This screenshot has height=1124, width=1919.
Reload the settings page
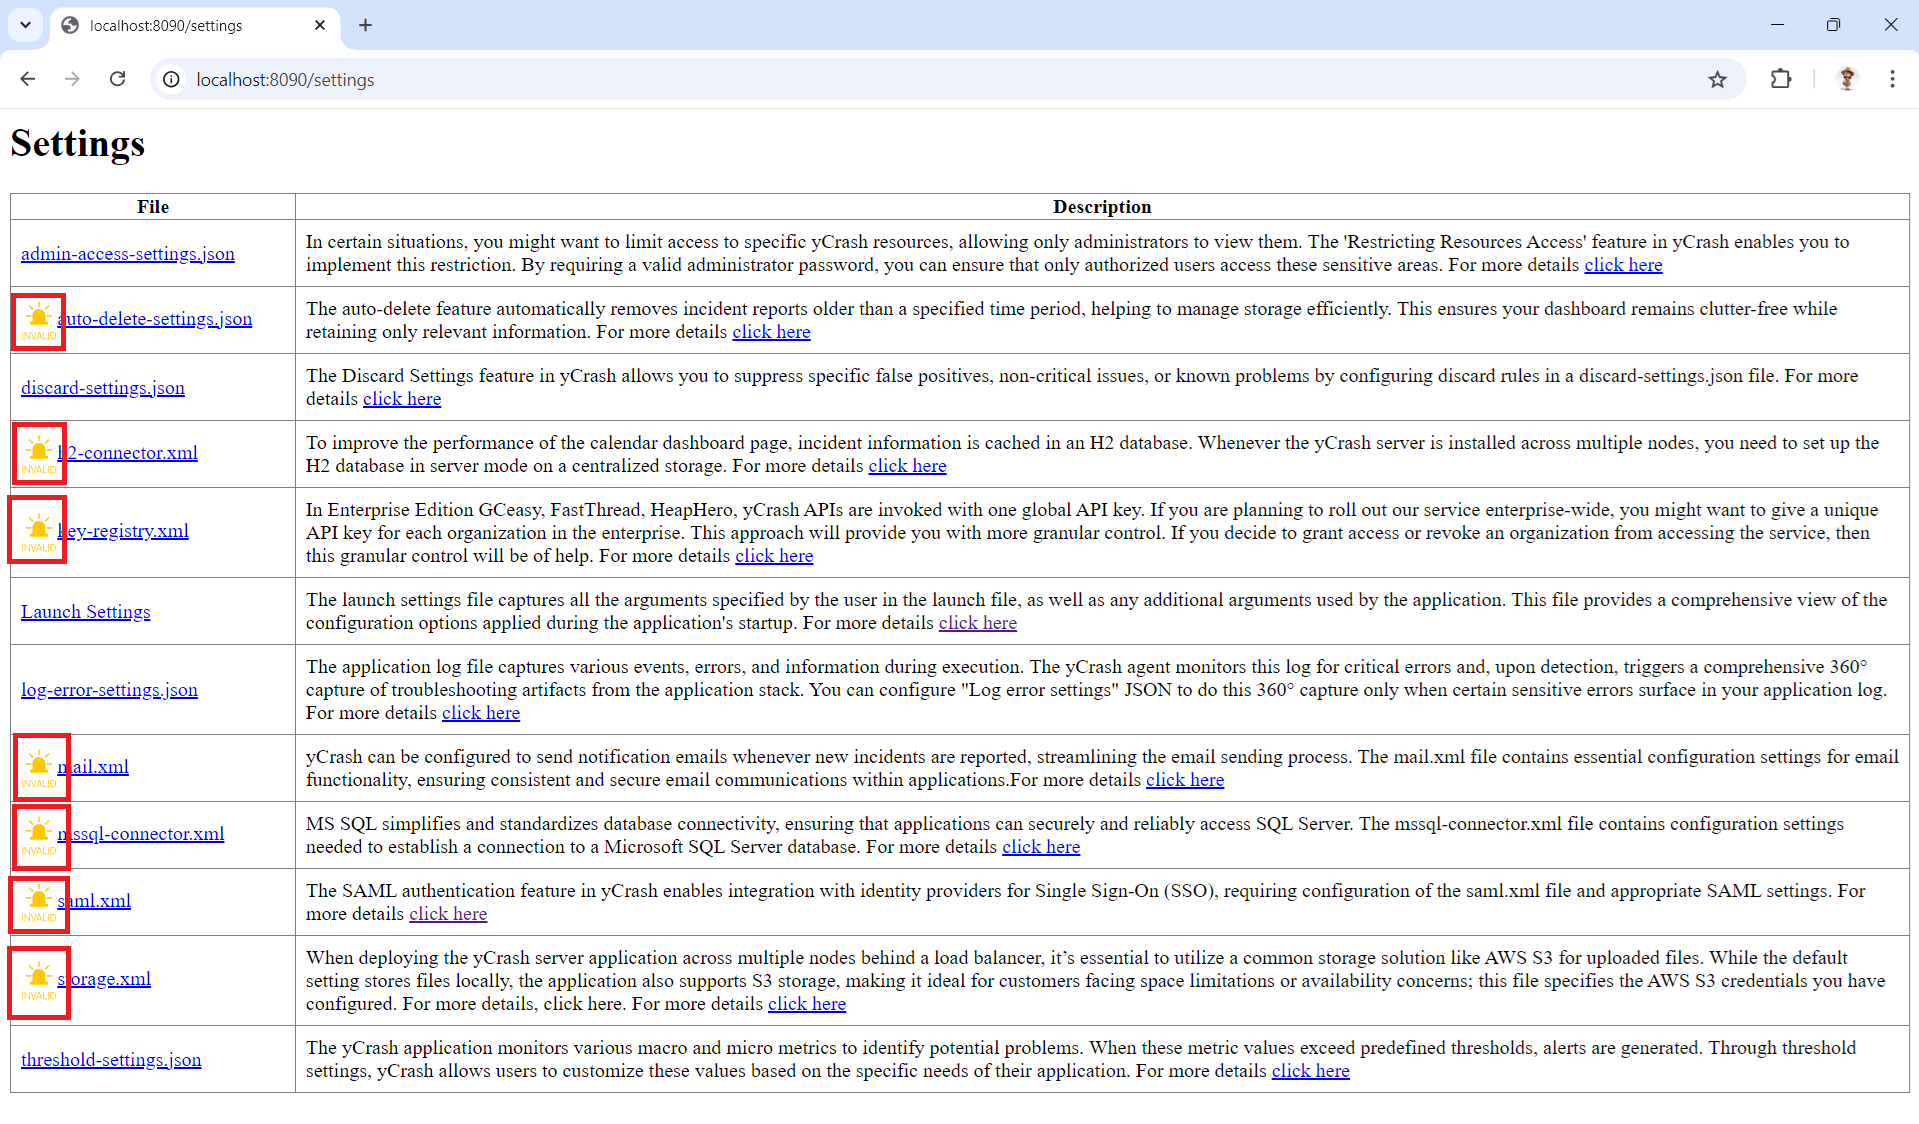(x=117, y=79)
